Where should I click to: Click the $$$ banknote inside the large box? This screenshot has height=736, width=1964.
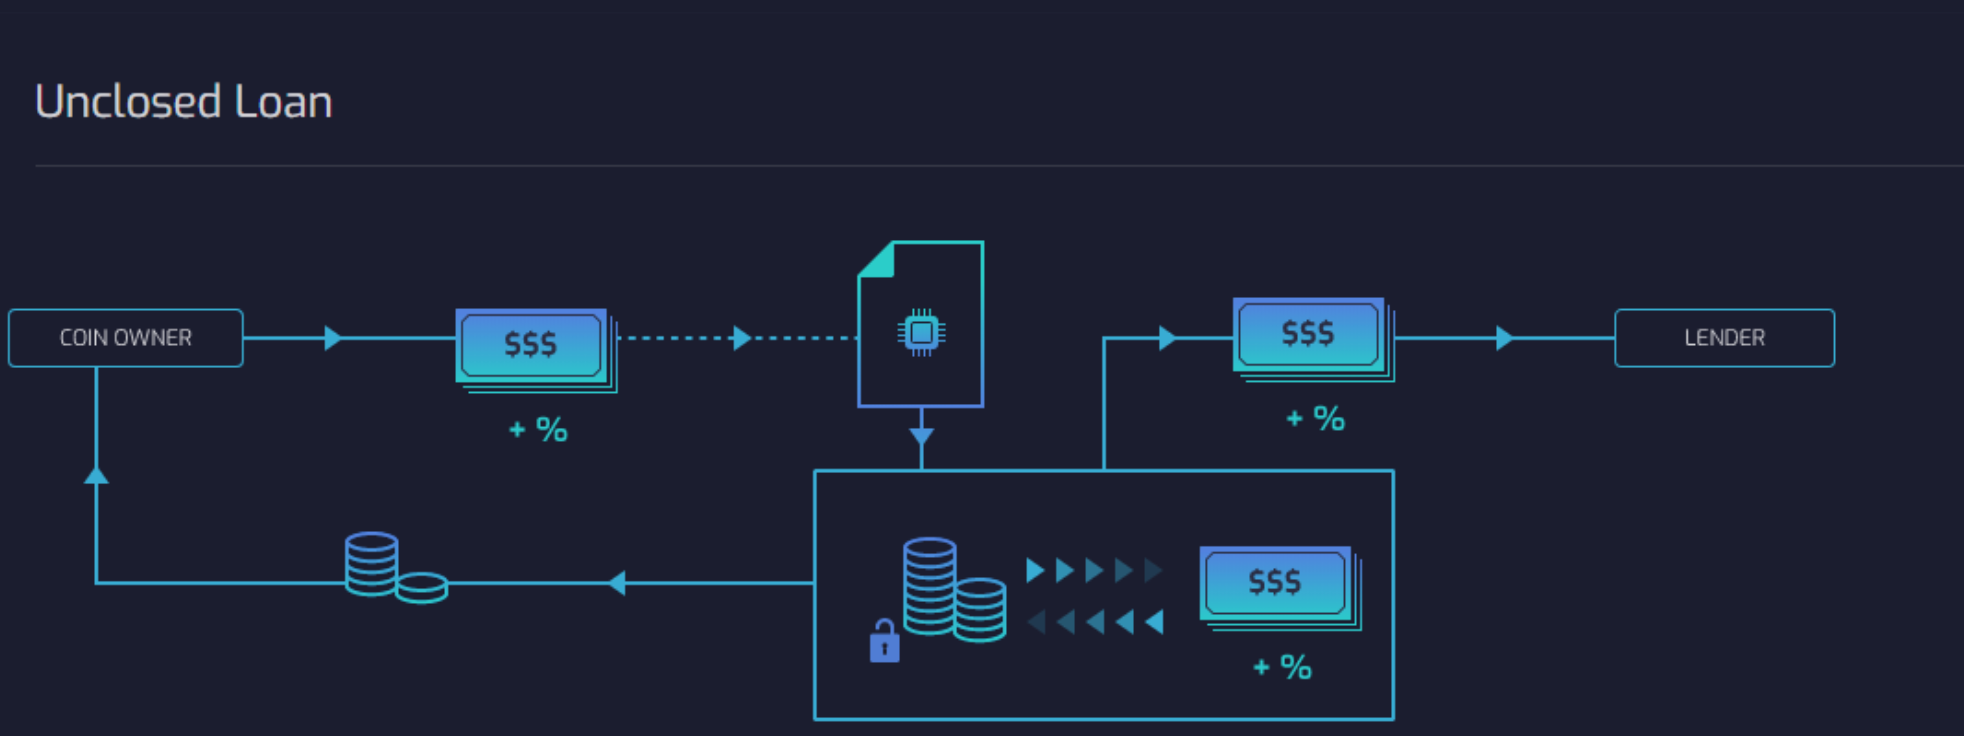point(1281,588)
